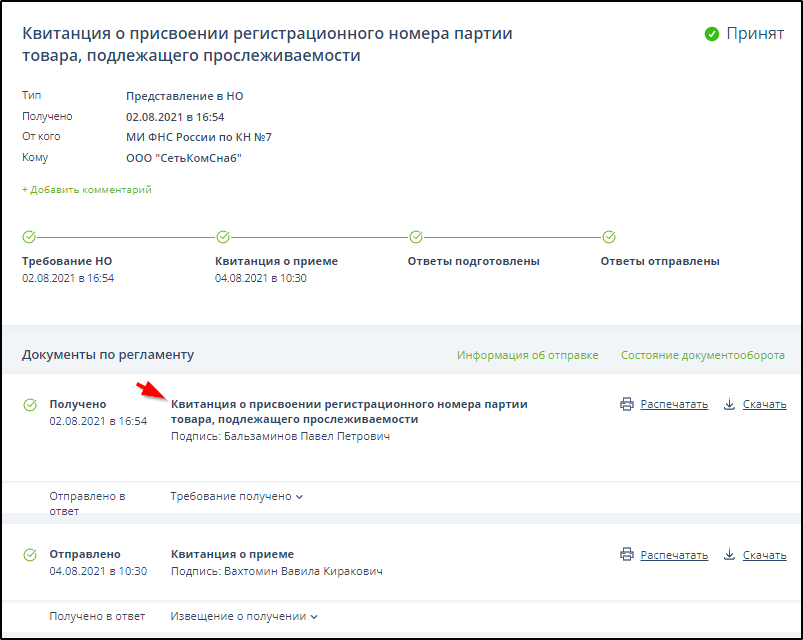803x640 pixels.
Task: Click printer icon for sent Квитанция о приеме
Action: 627,554
